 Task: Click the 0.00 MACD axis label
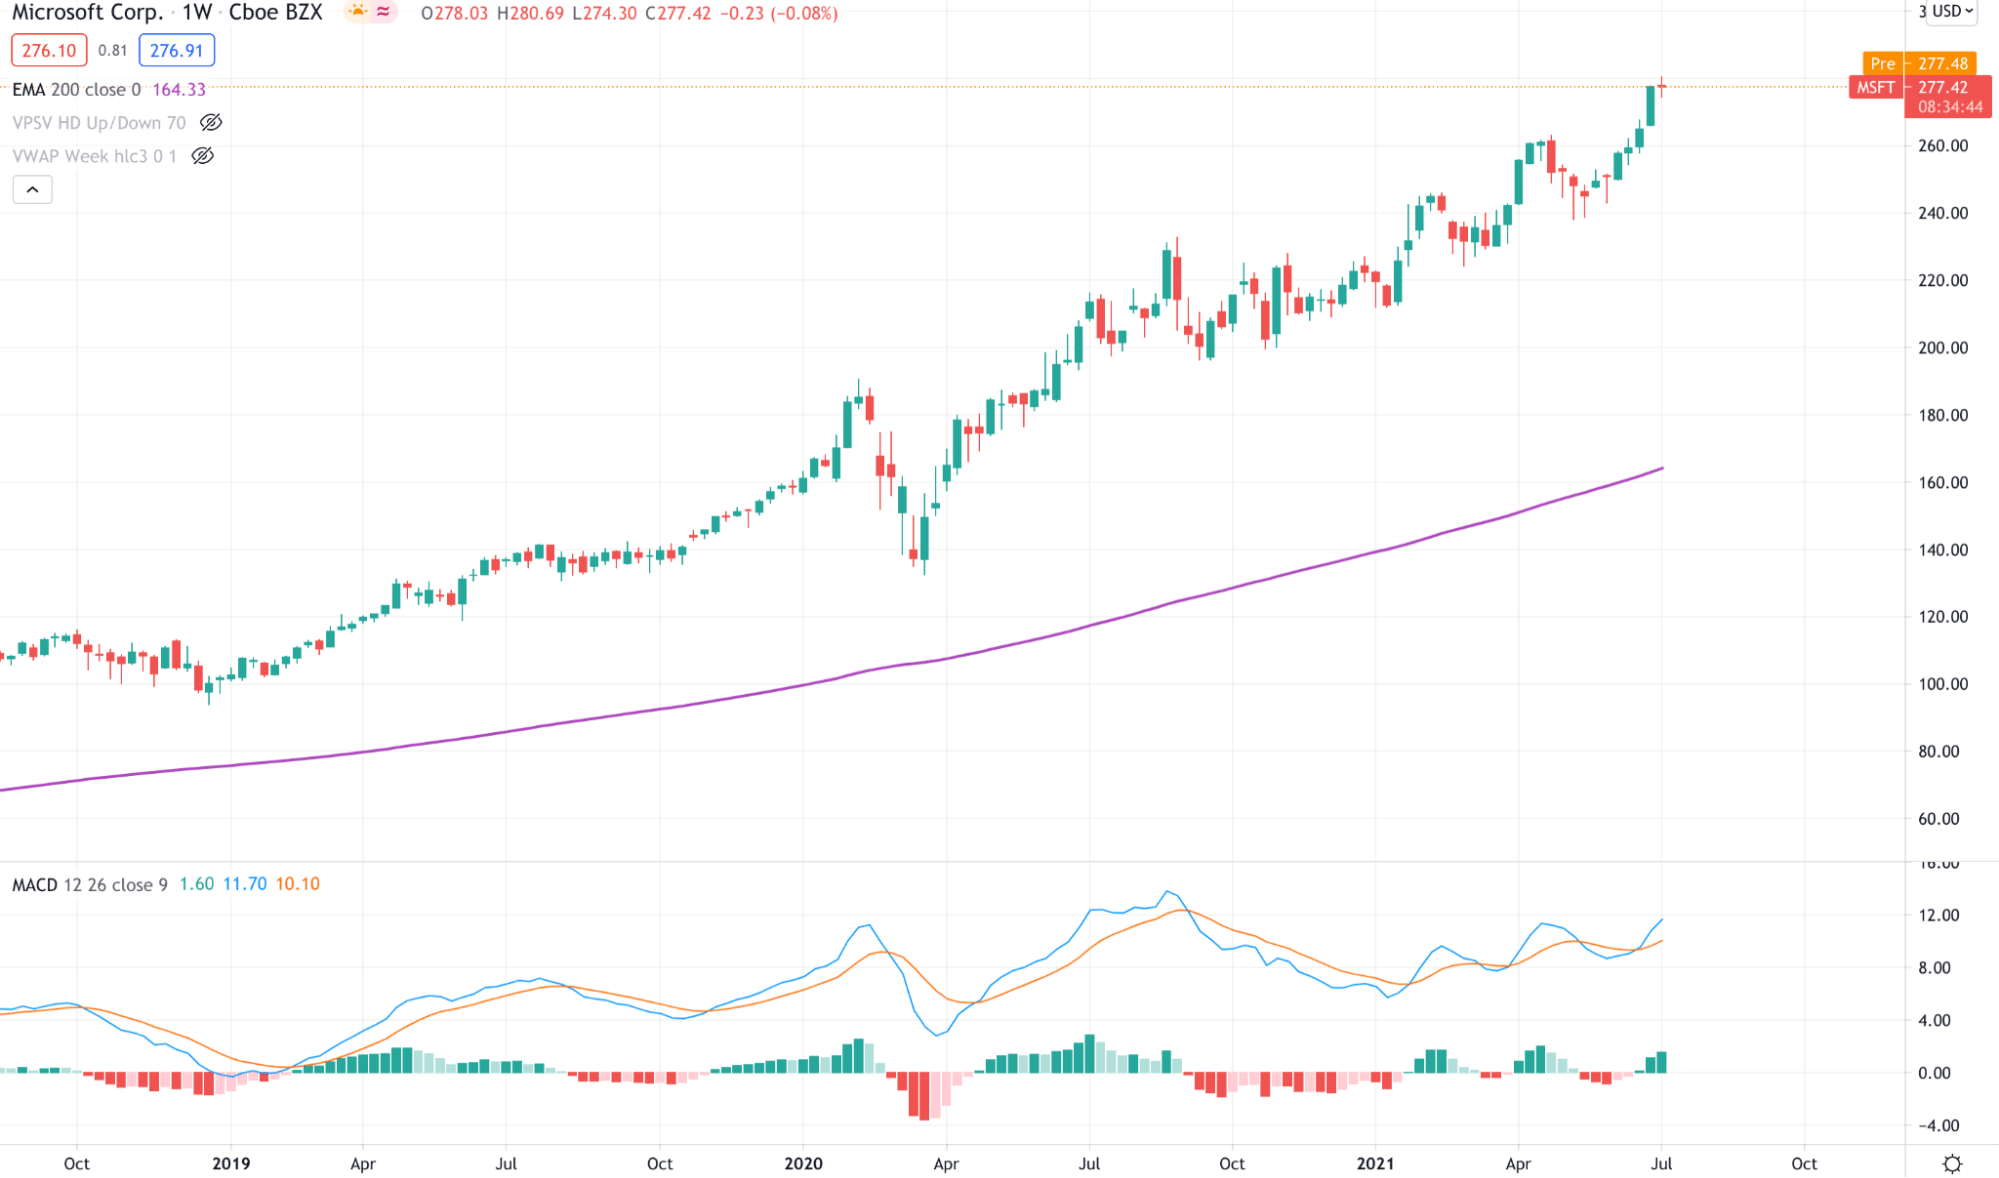(1935, 1073)
